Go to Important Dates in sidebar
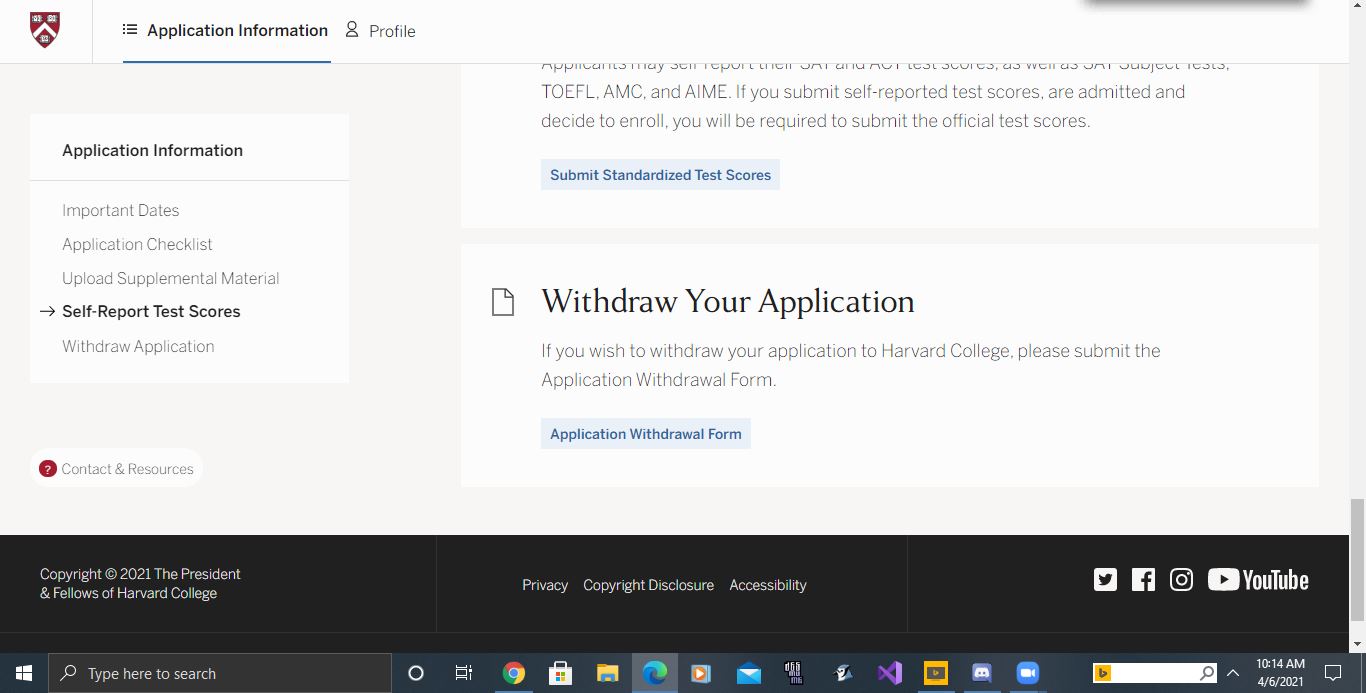 (x=121, y=210)
